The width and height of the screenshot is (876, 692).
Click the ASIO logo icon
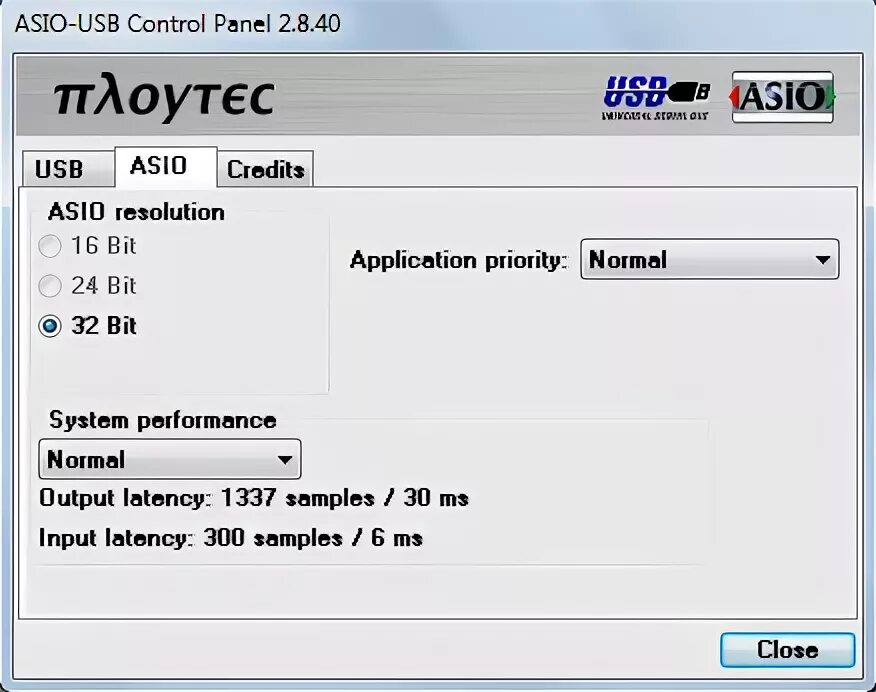coord(782,97)
